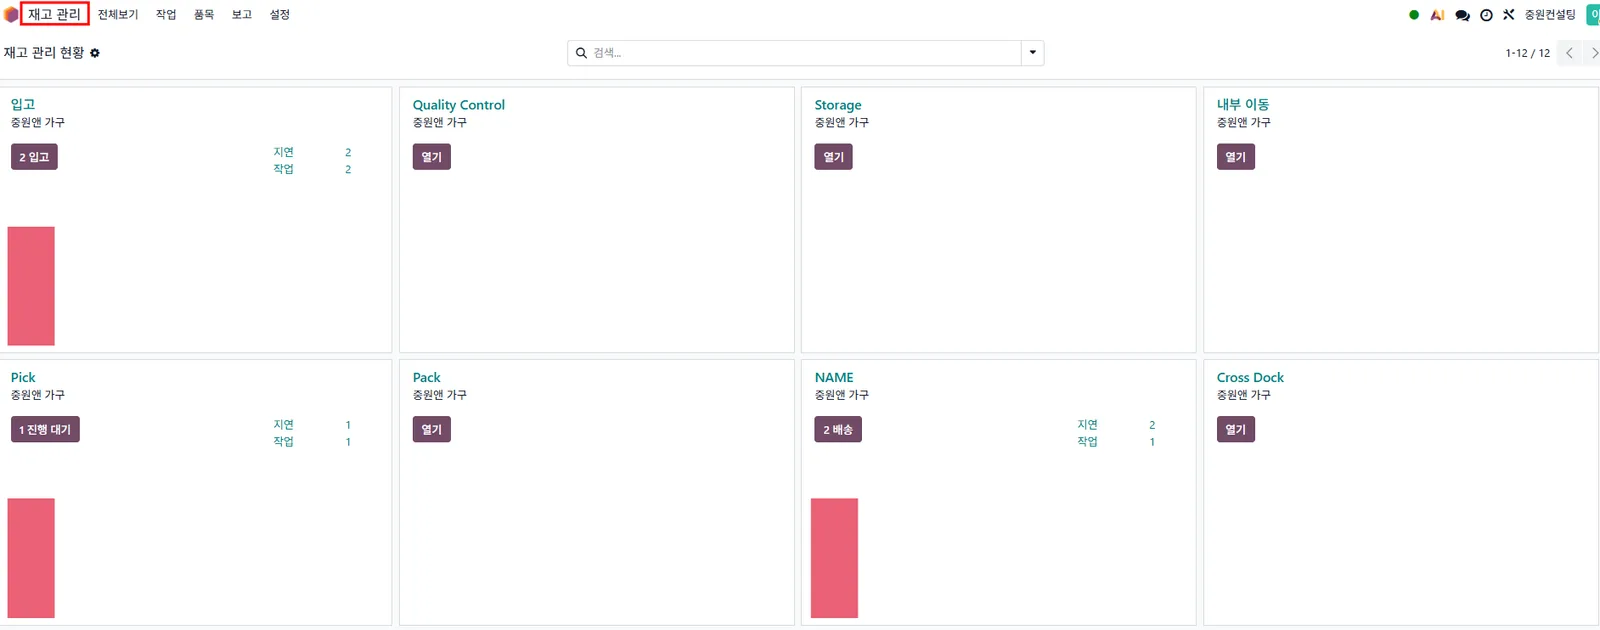The image size is (1600, 630).
Task: Open the developer tools wrench icon
Action: coord(1508,15)
